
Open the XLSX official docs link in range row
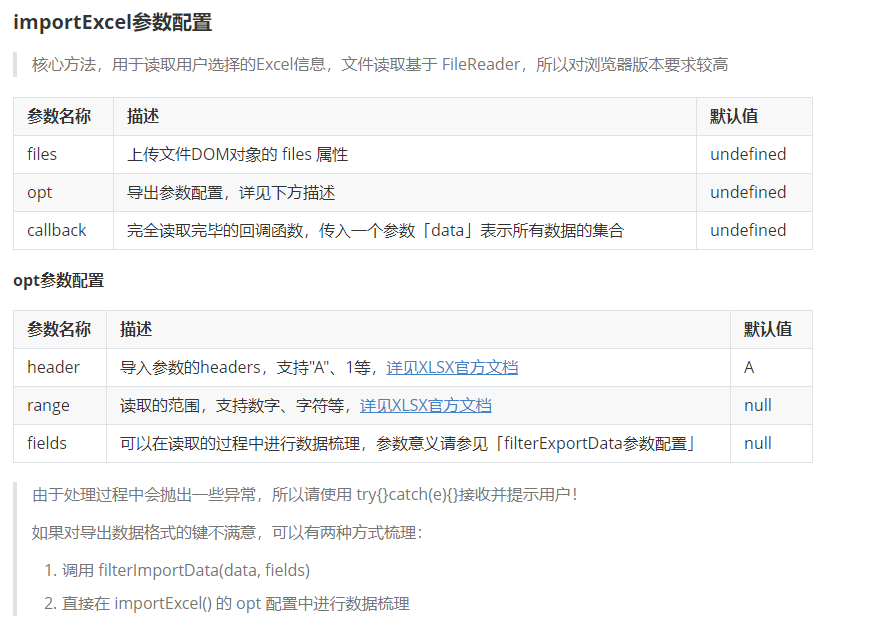[425, 406]
